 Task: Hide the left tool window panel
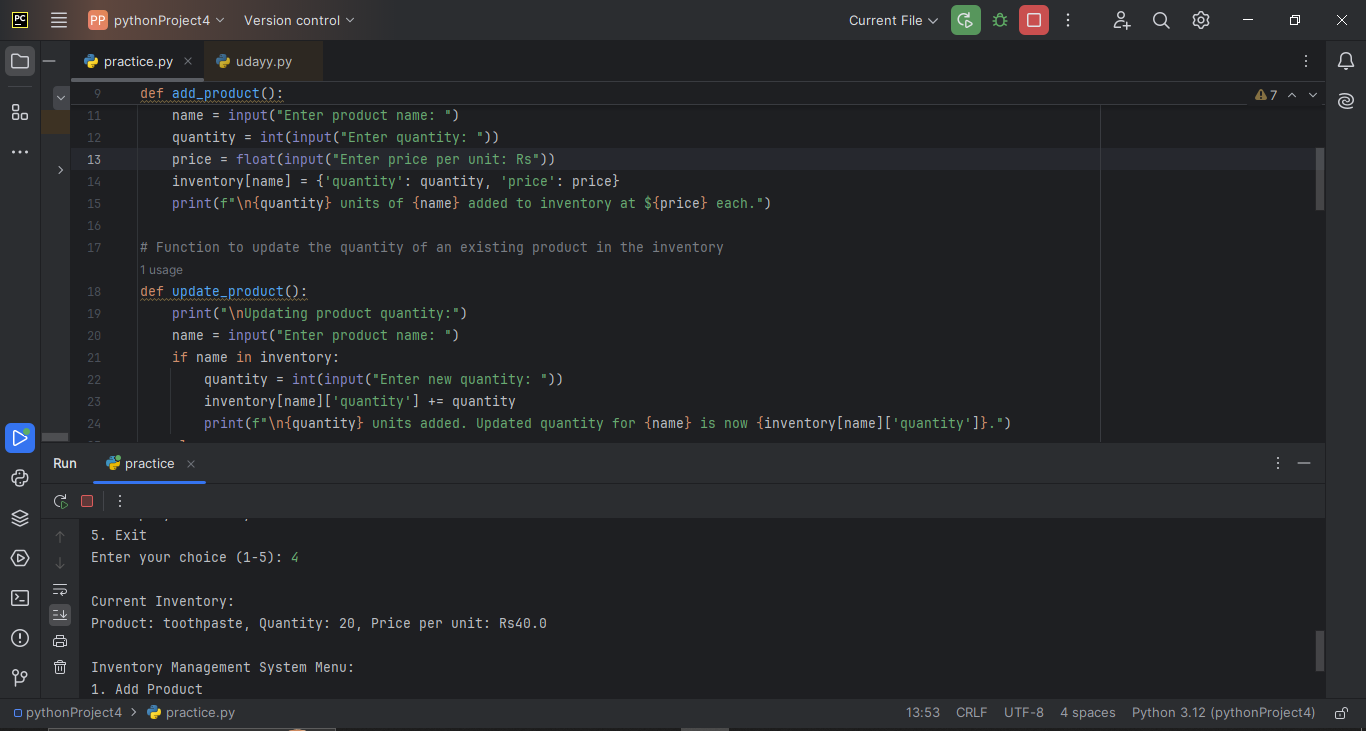point(49,61)
